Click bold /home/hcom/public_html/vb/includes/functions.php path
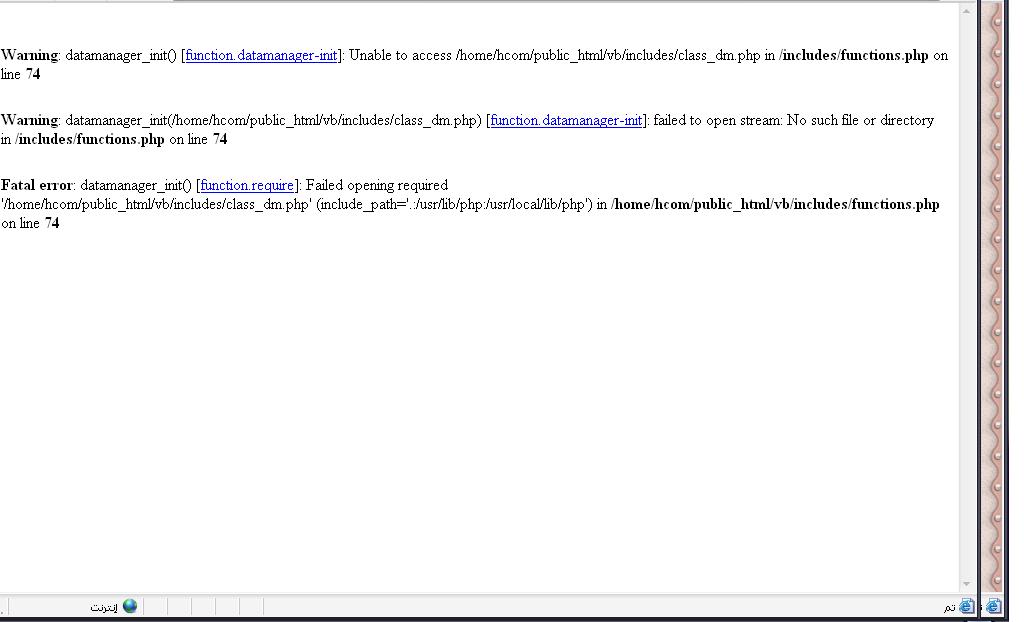Image resolution: width=1024 pixels, height=622 pixels. point(775,204)
